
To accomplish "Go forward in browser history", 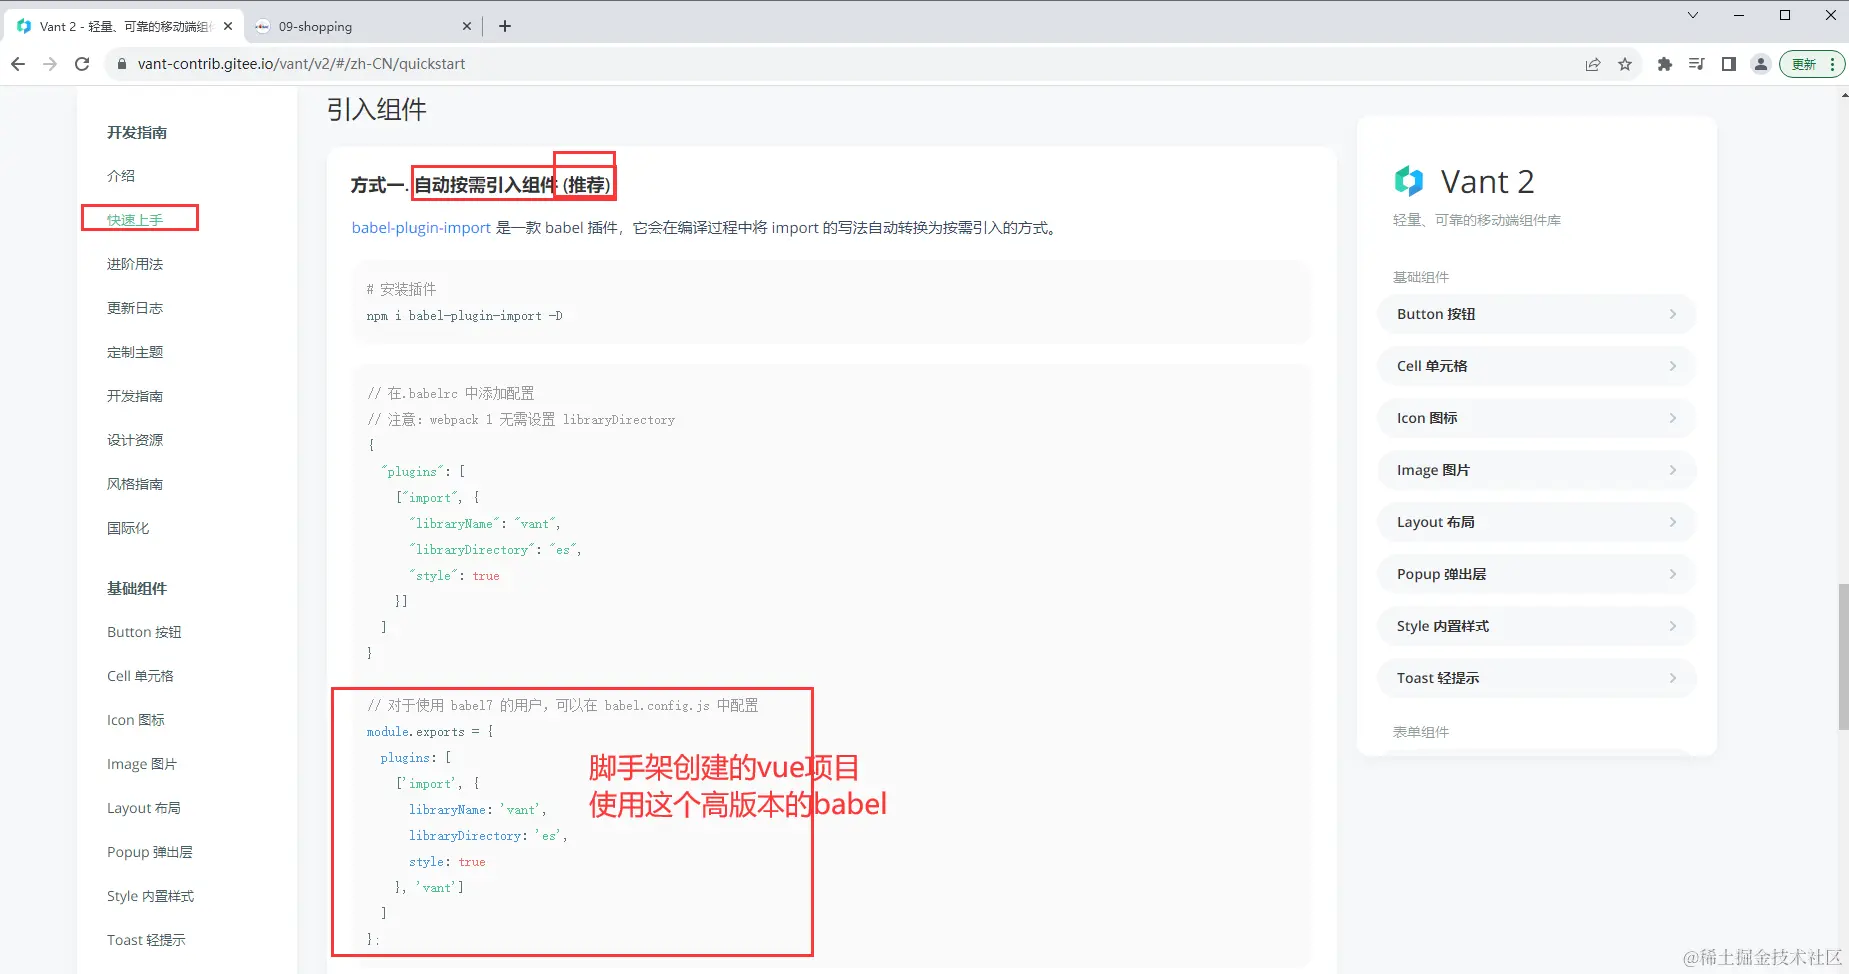I will (x=50, y=64).
